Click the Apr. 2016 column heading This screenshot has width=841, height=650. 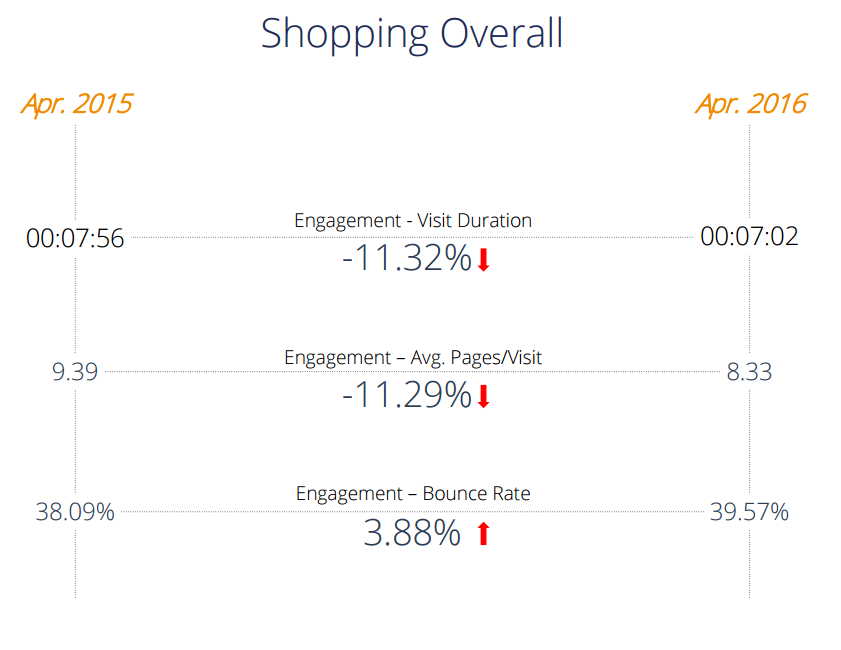click(750, 104)
